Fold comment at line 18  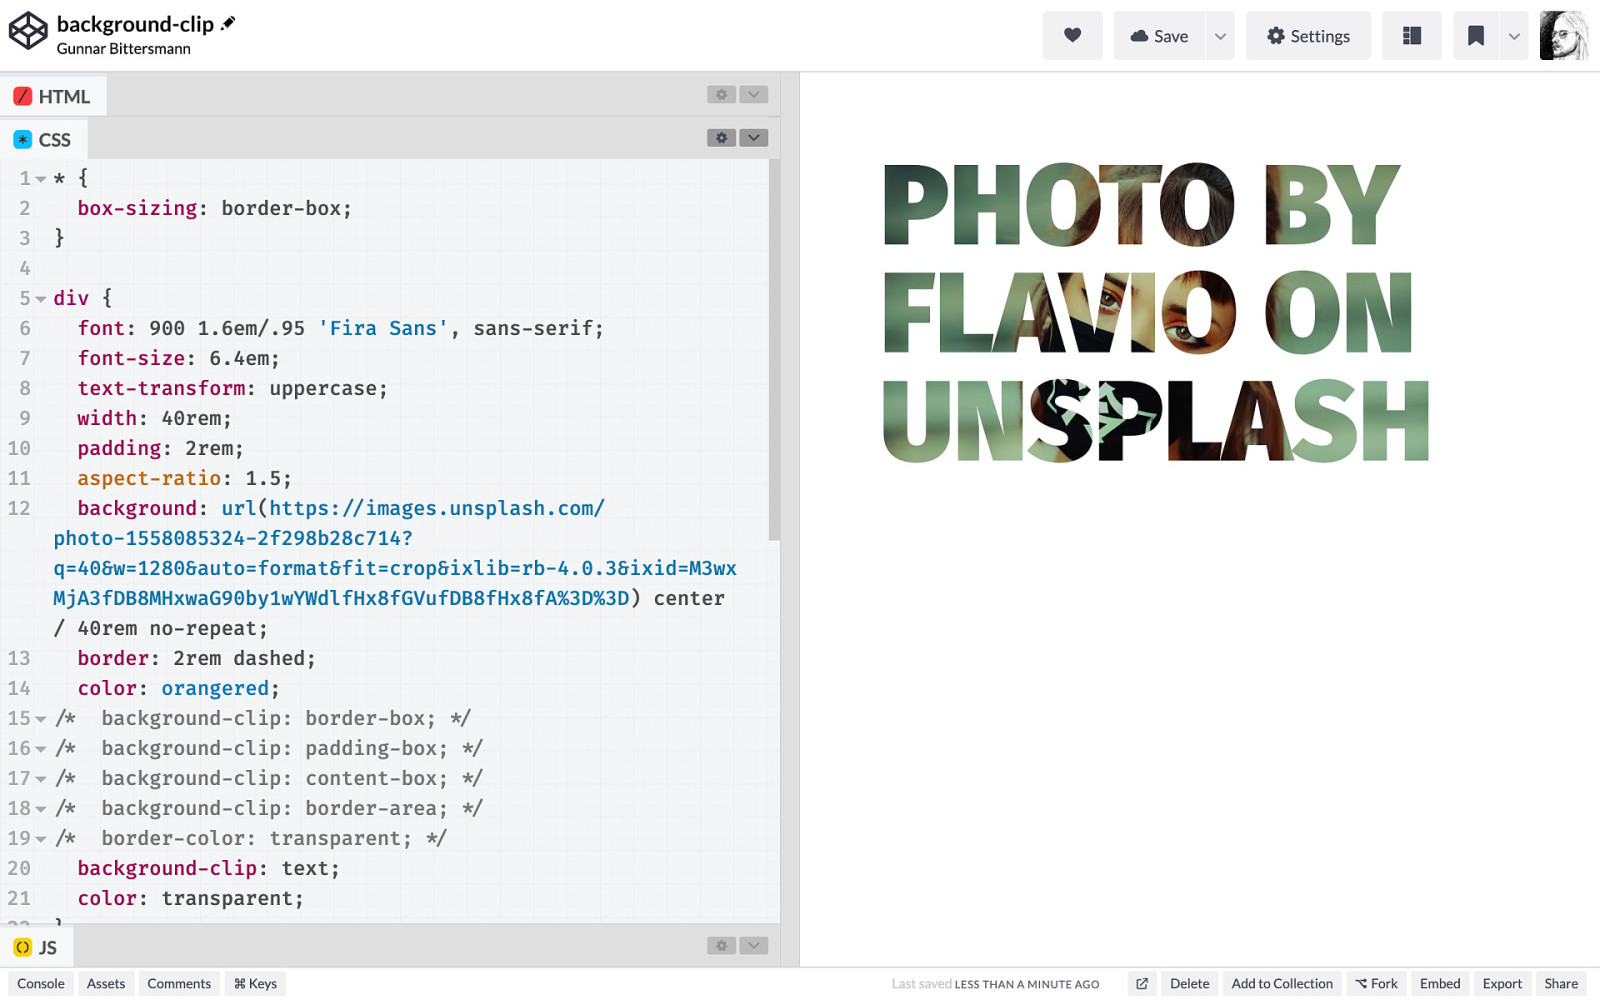[x=41, y=809]
